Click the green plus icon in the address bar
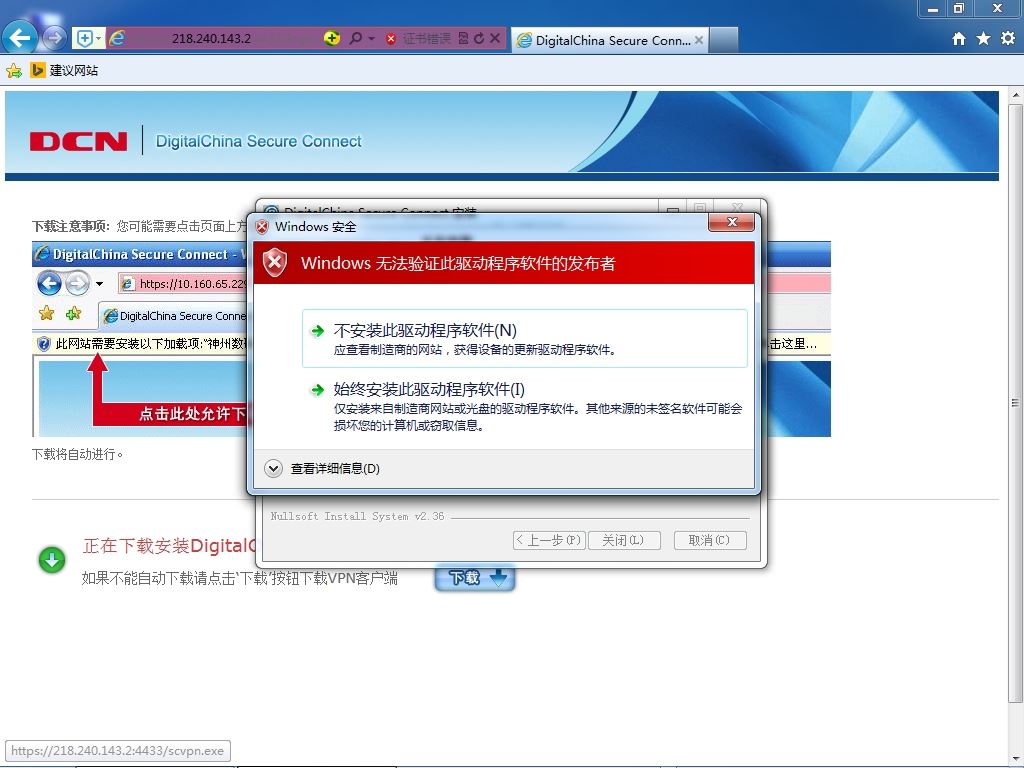 (x=332, y=39)
